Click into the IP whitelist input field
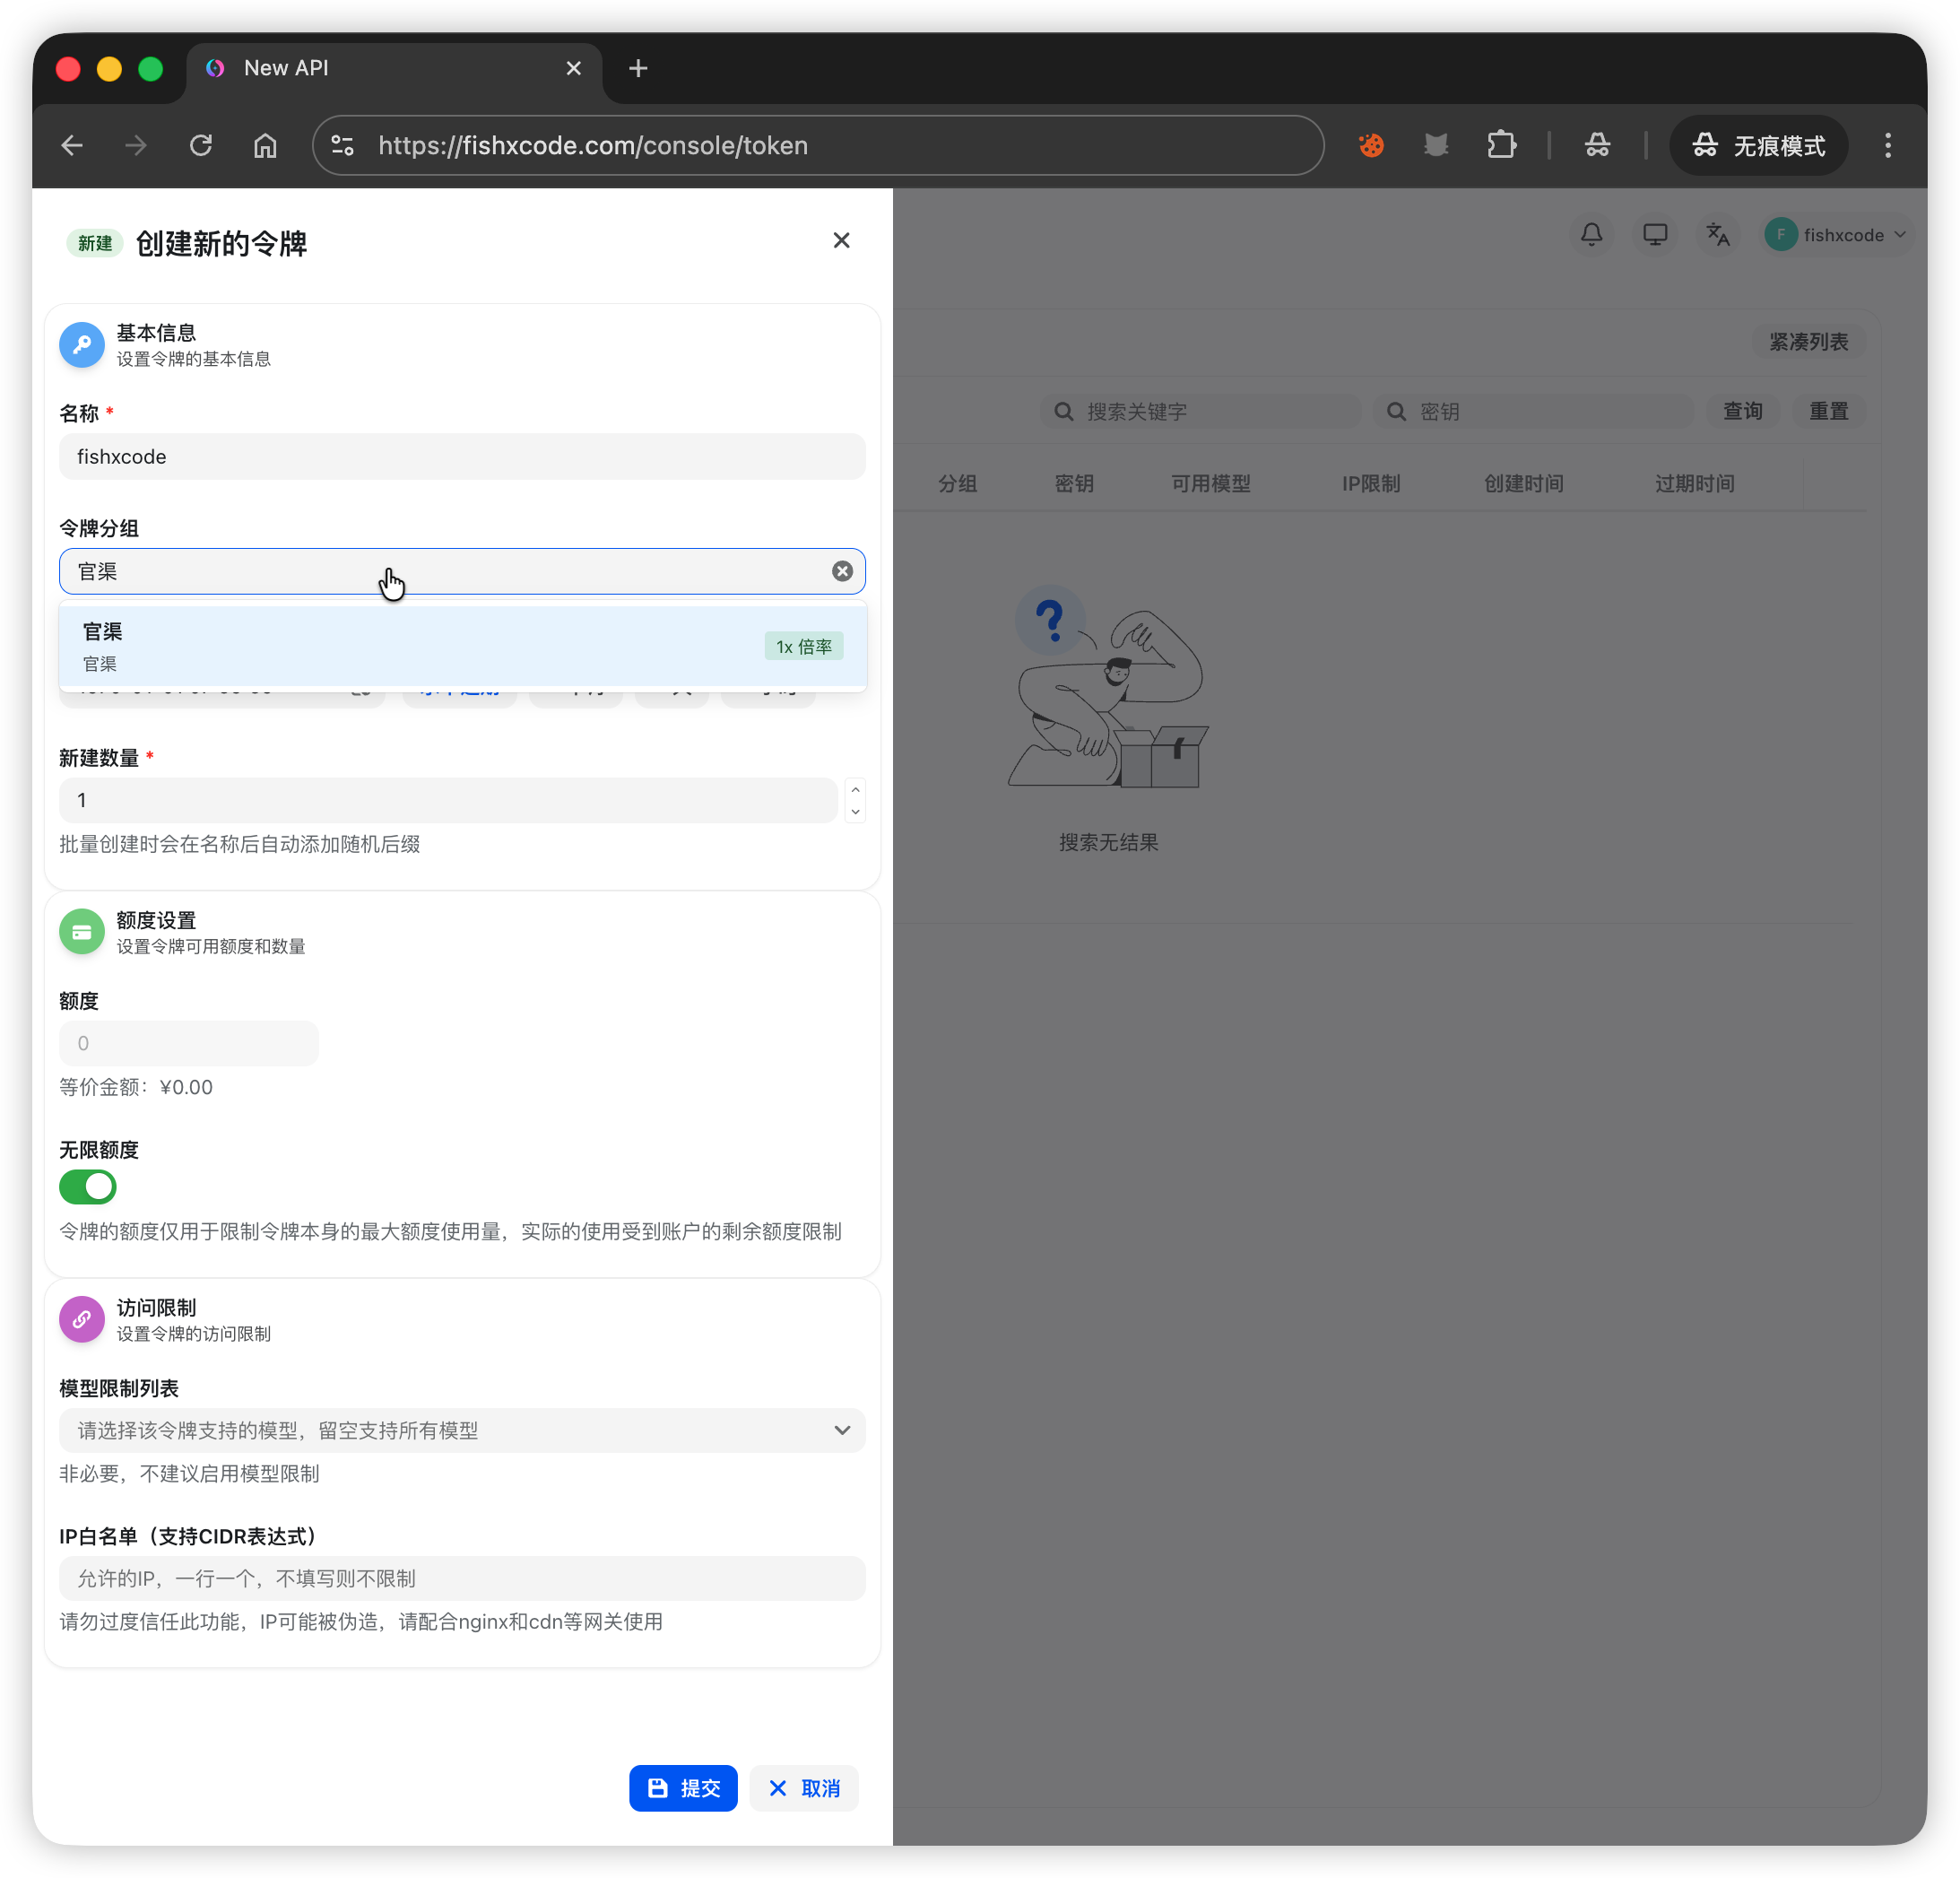 tap(462, 1578)
